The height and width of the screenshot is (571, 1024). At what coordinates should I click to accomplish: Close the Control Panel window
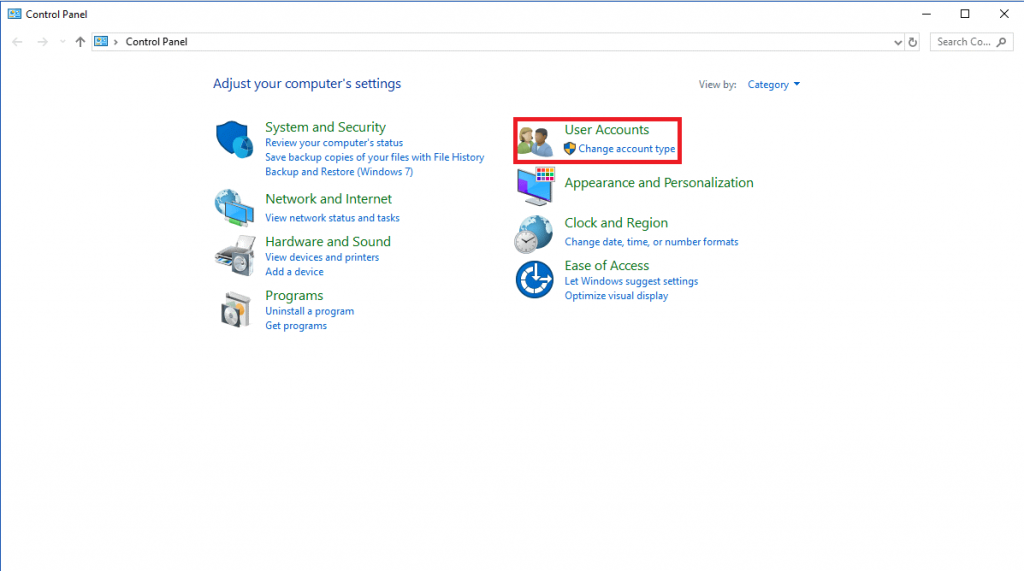tap(1004, 14)
